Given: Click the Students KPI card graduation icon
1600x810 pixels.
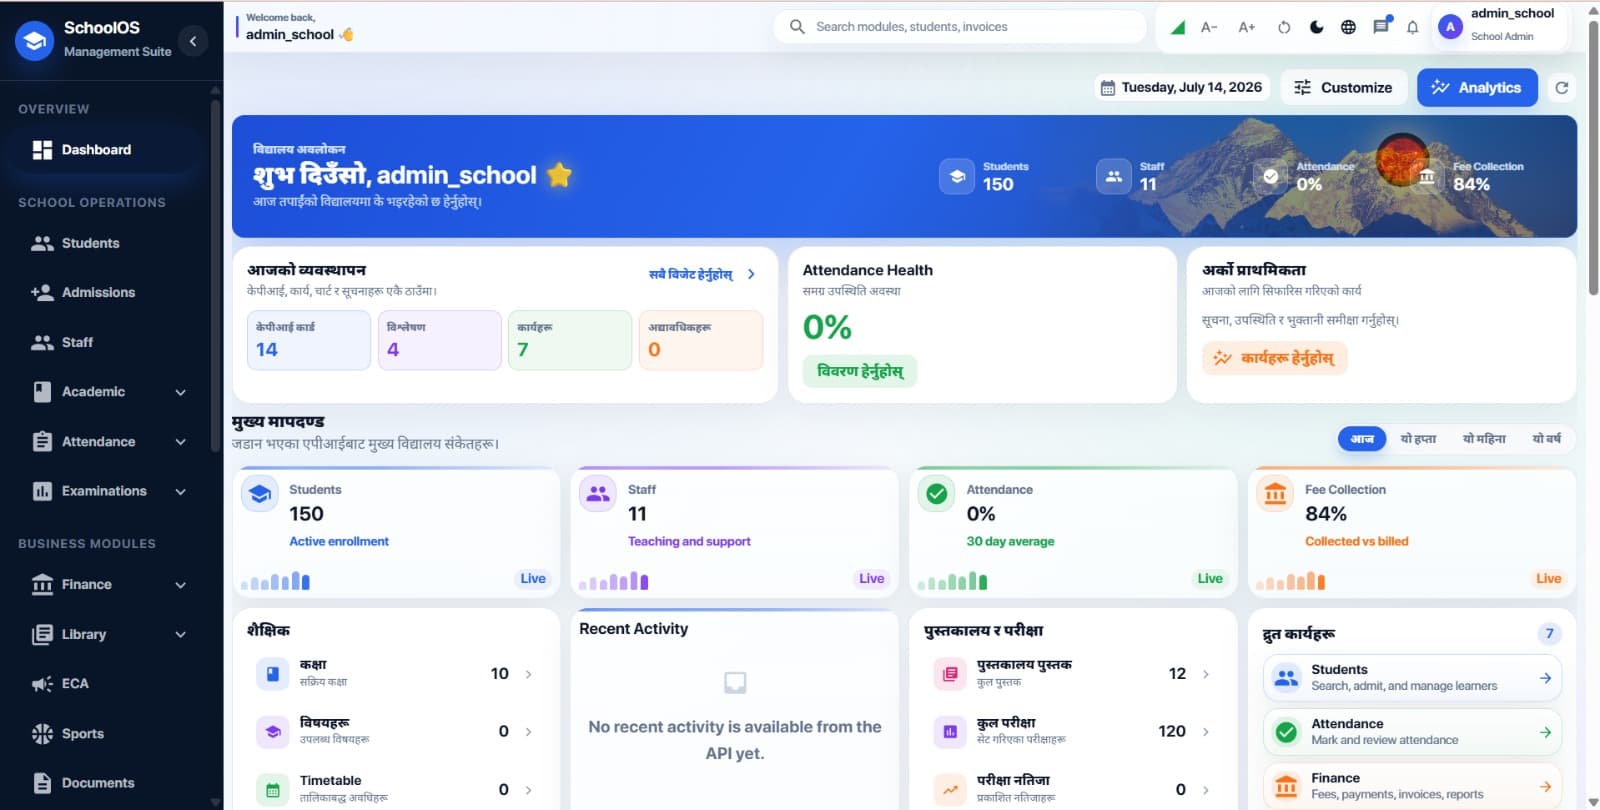Looking at the screenshot, I should 260,494.
